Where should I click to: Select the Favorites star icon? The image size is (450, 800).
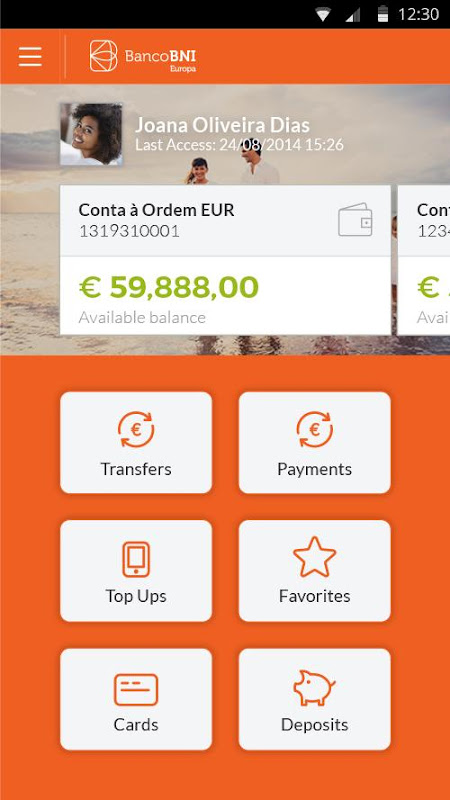(314, 557)
